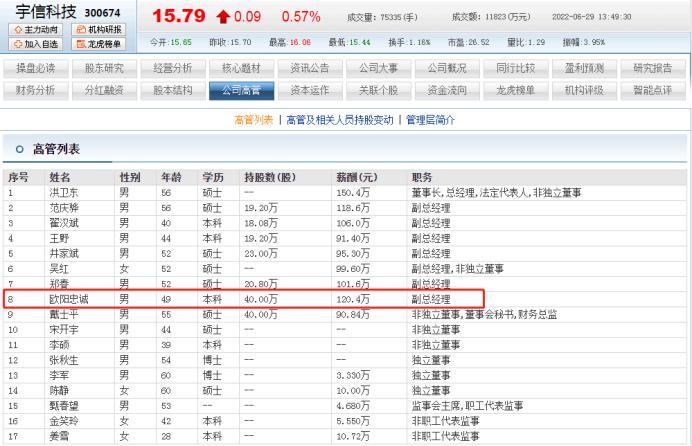Click name 戴士平 in row 9
This screenshot has height=446, width=692.
[64, 315]
